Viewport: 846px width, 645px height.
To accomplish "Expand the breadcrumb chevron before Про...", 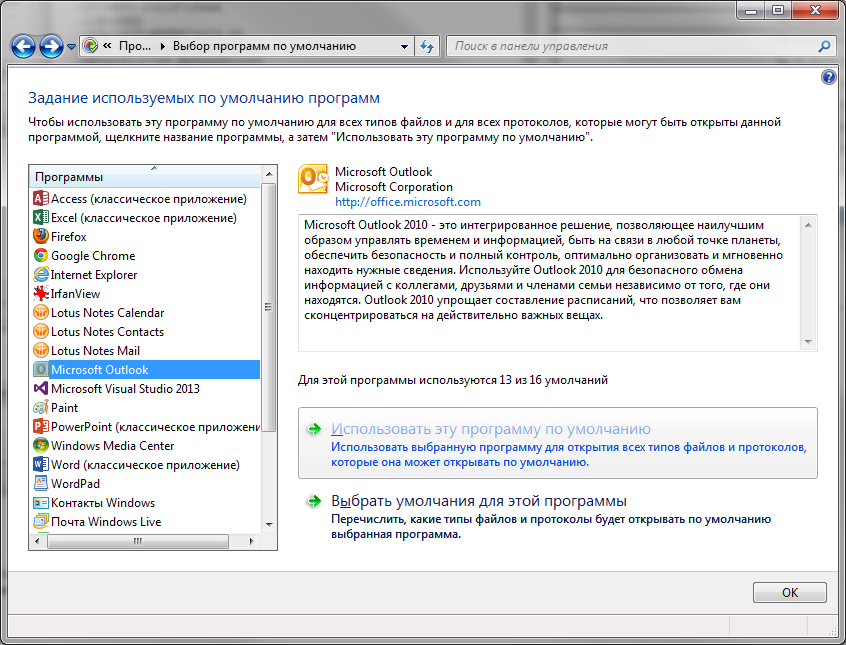I will [x=107, y=46].
